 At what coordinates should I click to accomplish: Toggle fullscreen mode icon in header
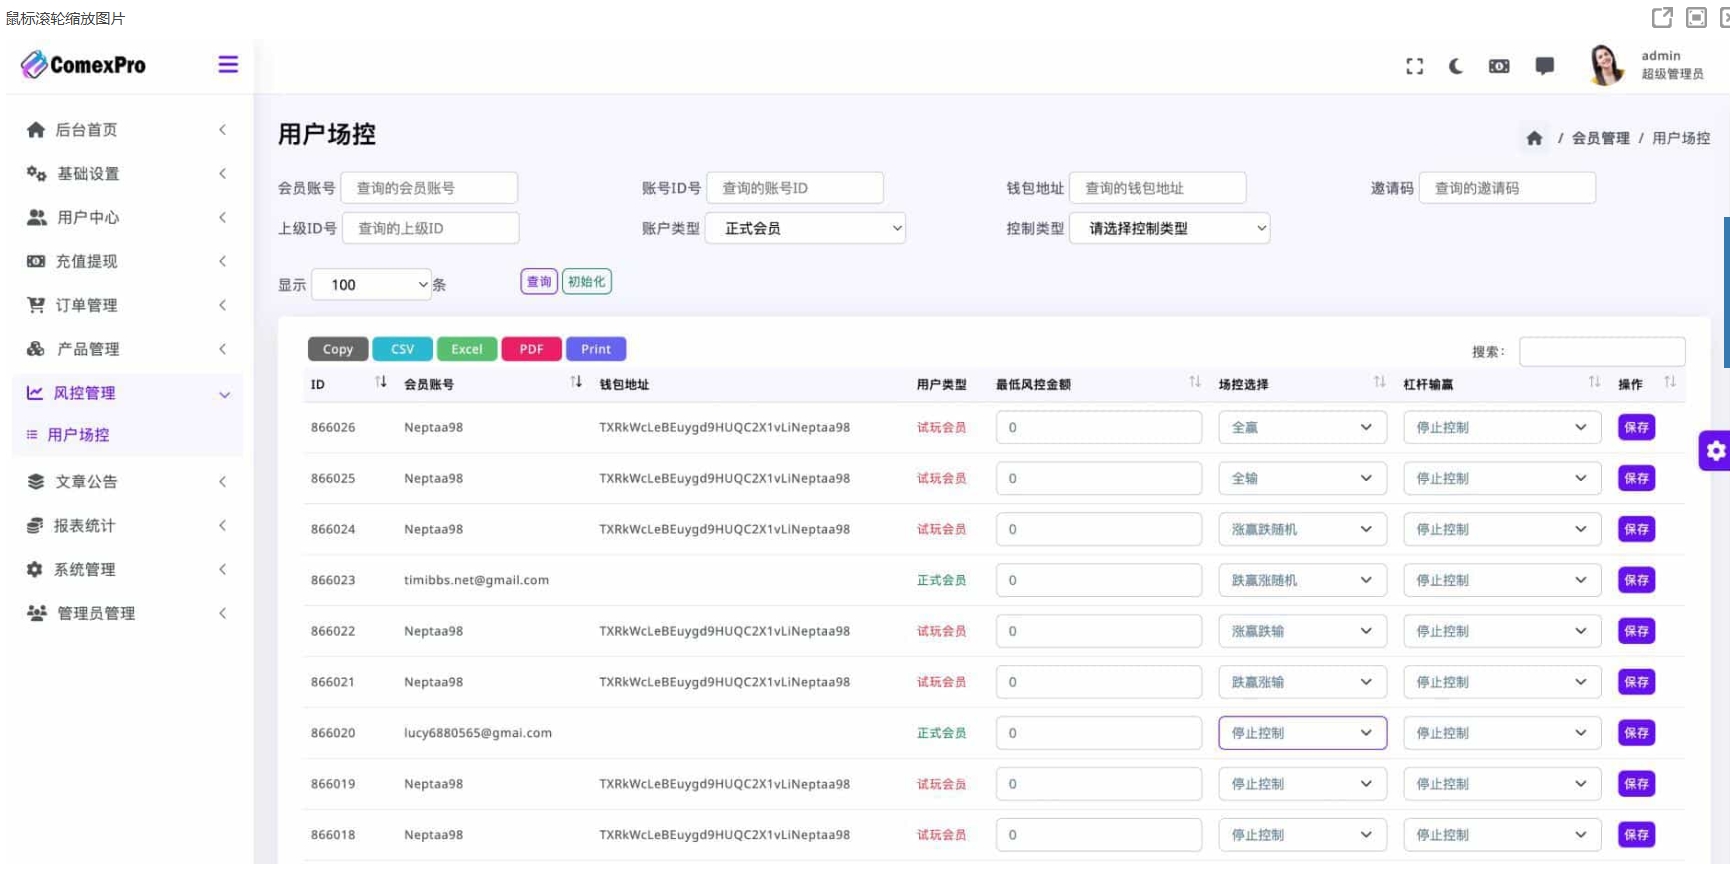pos(1414,66)
